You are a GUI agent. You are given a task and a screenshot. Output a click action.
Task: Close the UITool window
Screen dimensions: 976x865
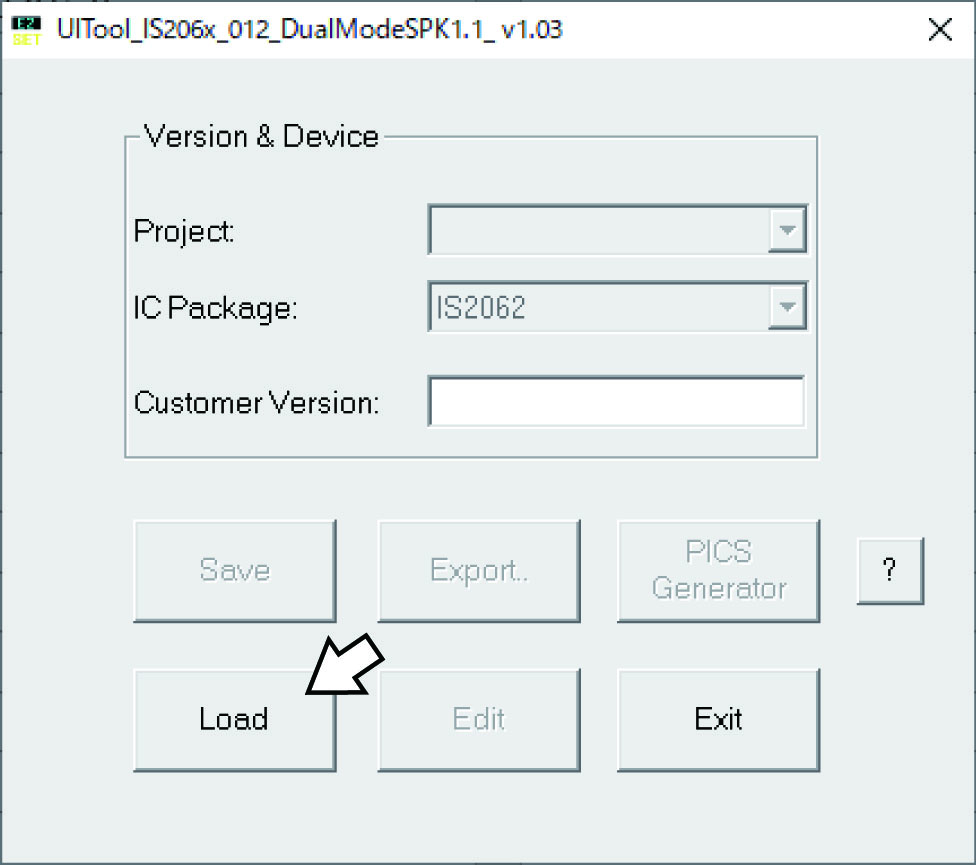pyautogui.click(x=939, y=30)
